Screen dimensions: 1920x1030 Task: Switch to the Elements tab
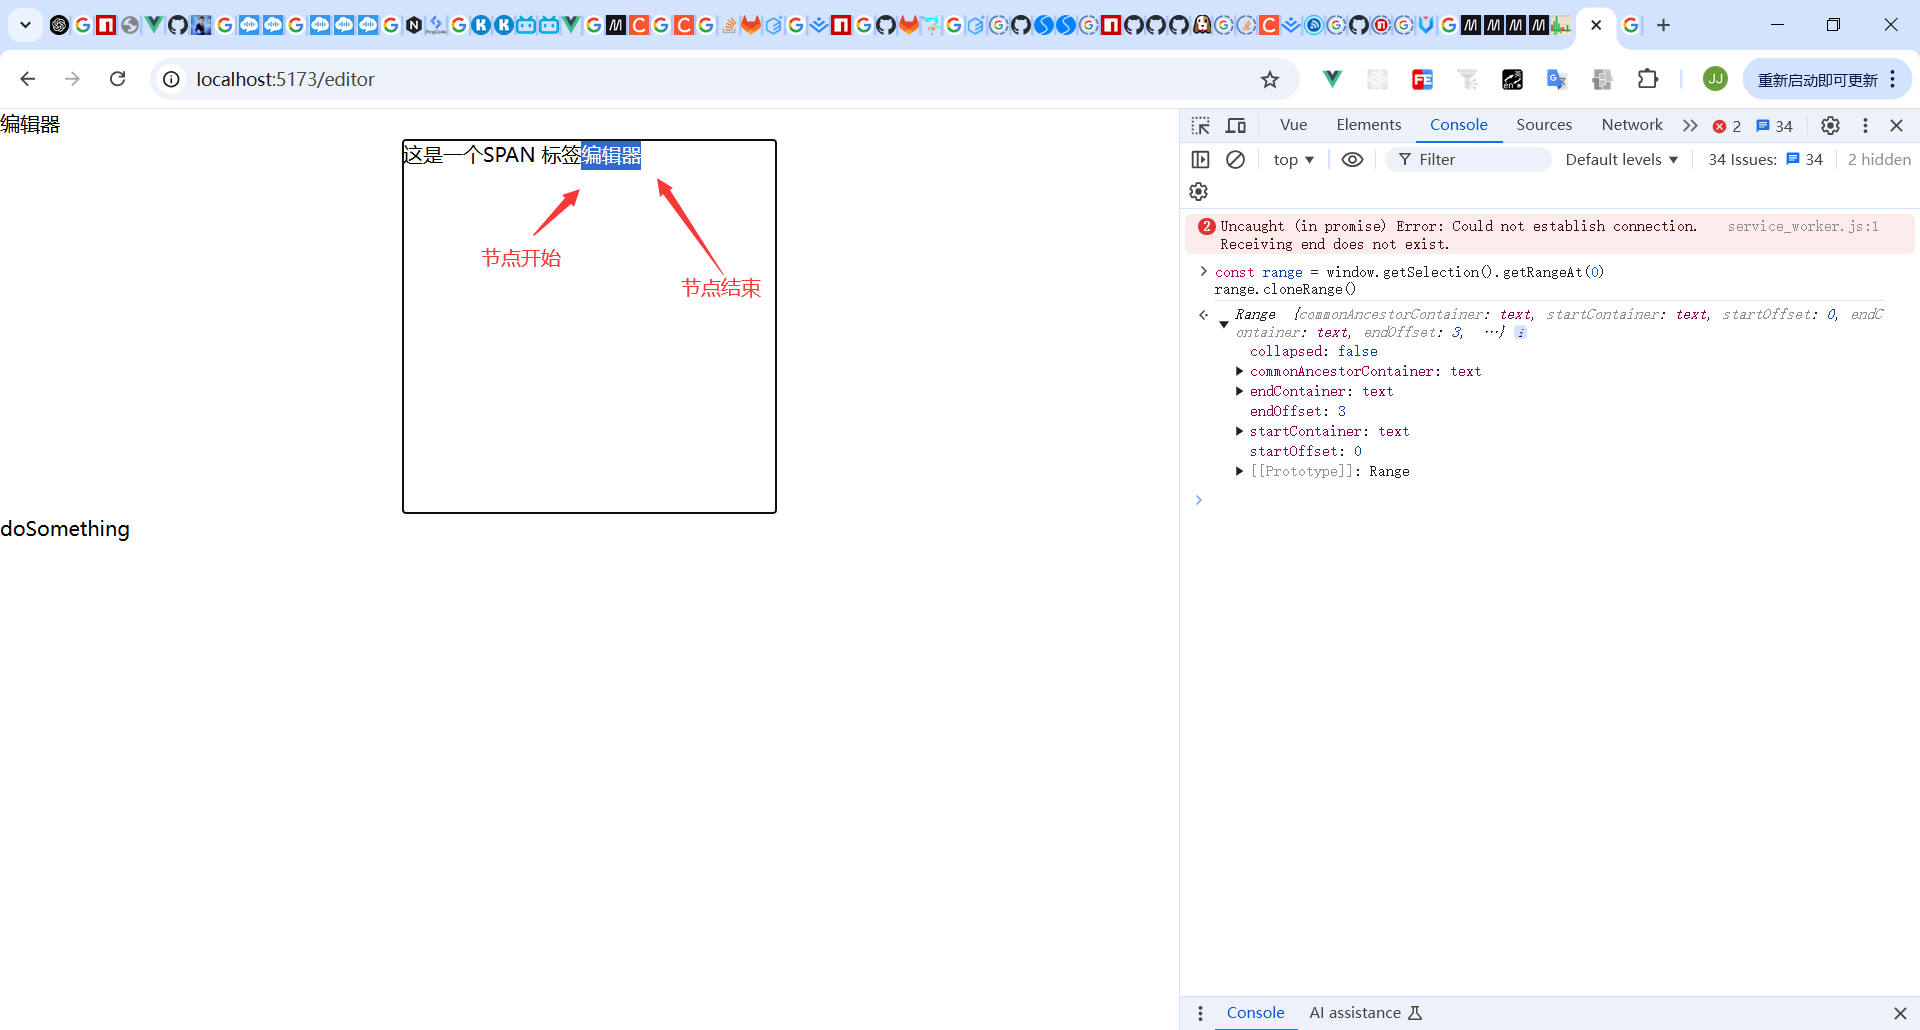pyautogui.click(x=1368, y=125)
